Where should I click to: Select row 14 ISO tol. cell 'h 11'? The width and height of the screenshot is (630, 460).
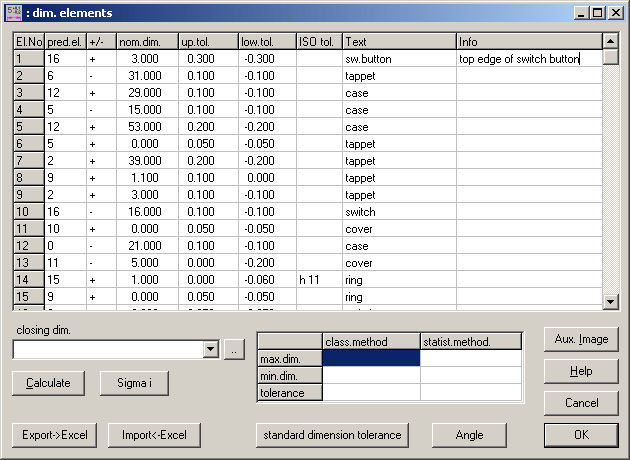click(318, 280)
